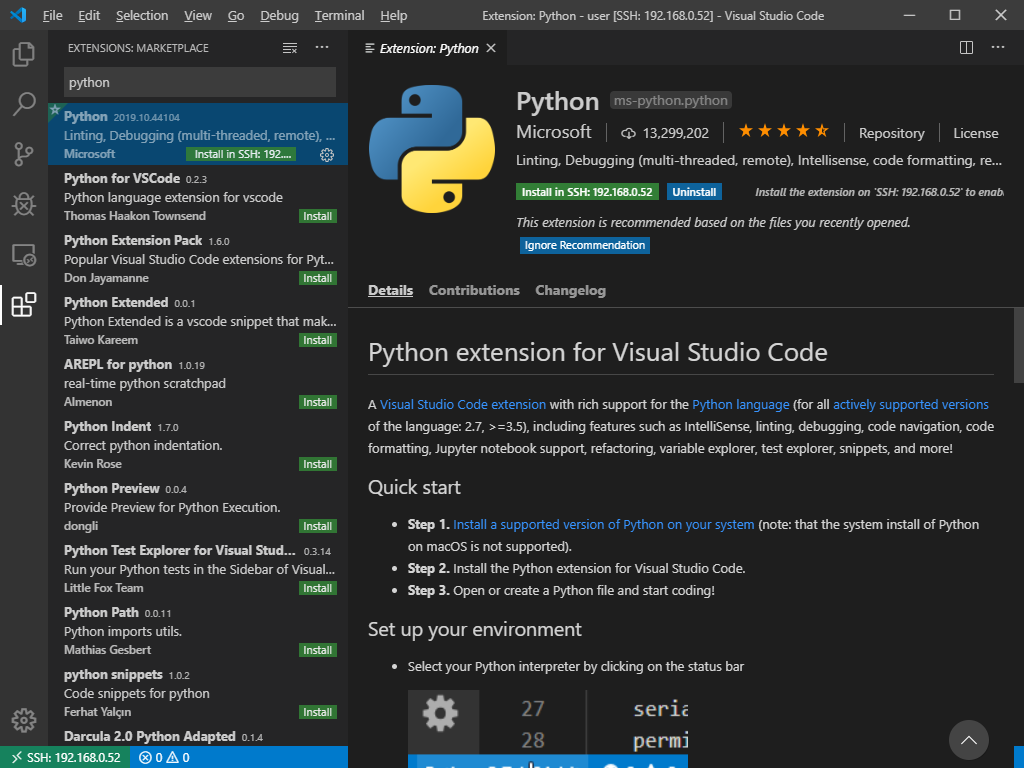The width and height of the screenshot is (1024, 768).
Task: Open the Terminal menu
Action: click(340, 15)
